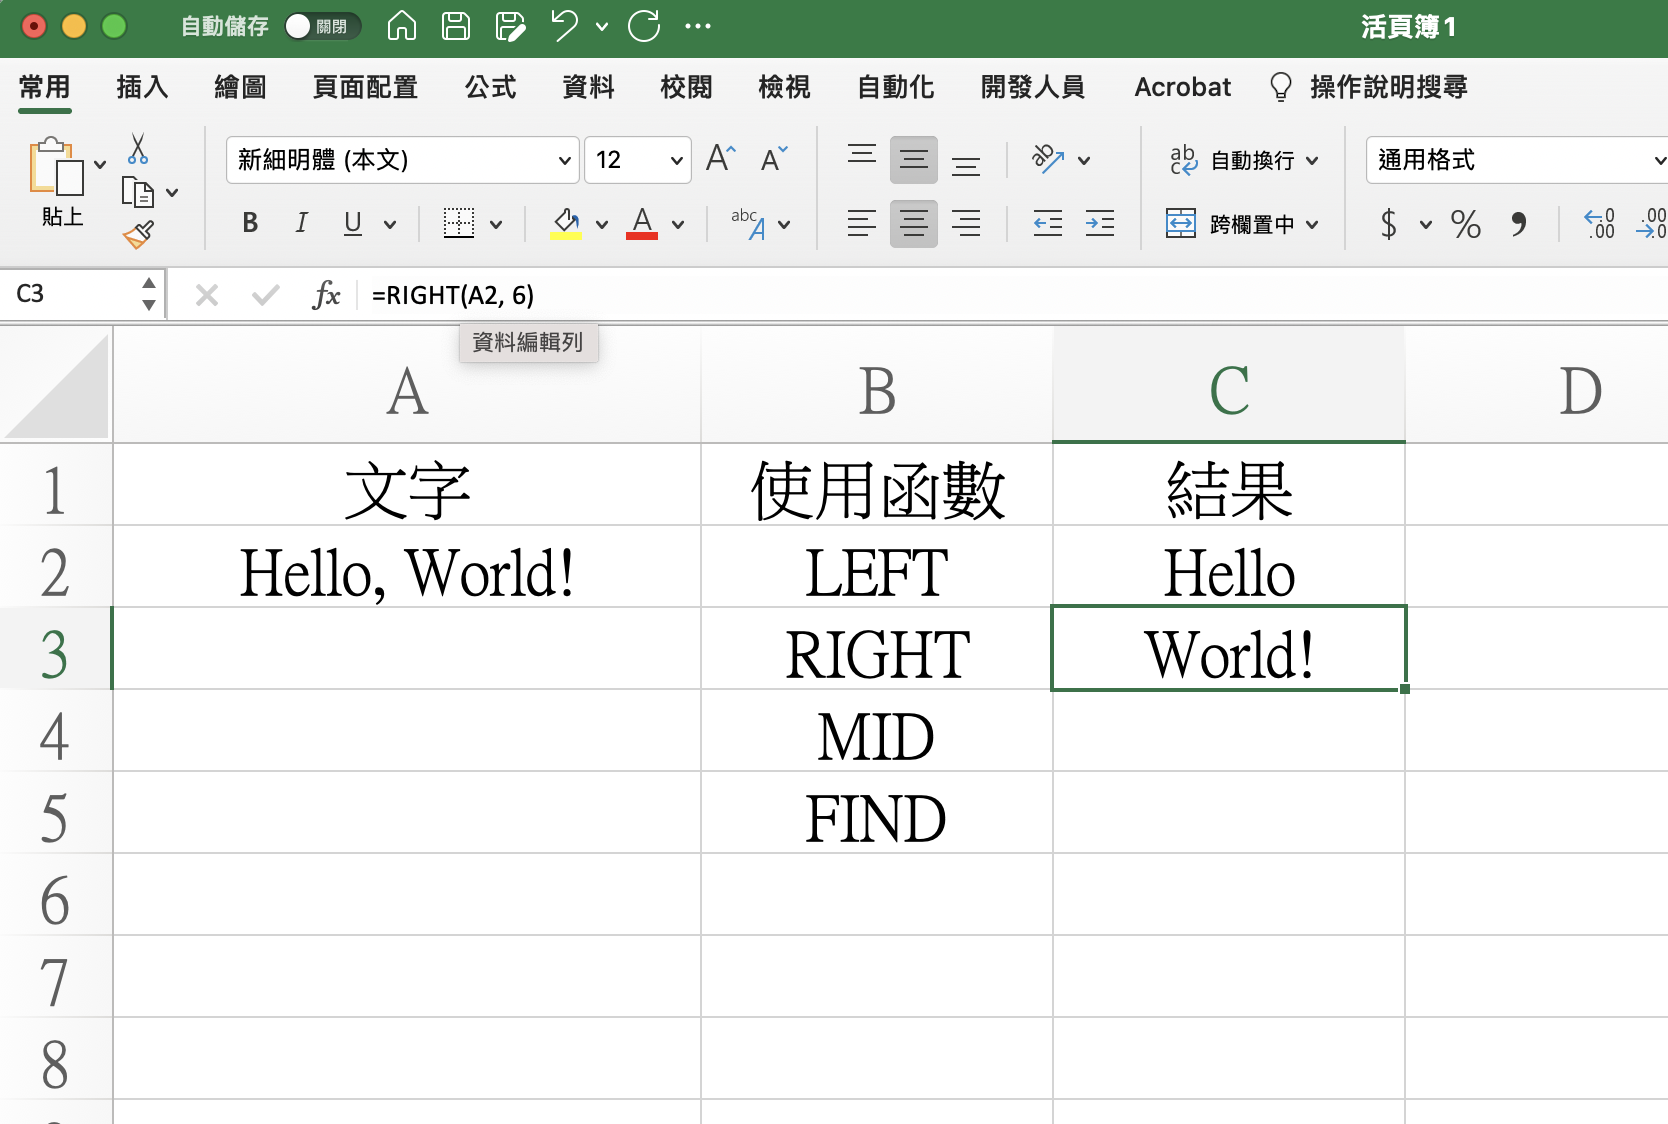Image resolution: width=1668 pixels, height=1124 pixels.
Task: Expand the Paste options arrow
Action: click(x=100, y=165)
